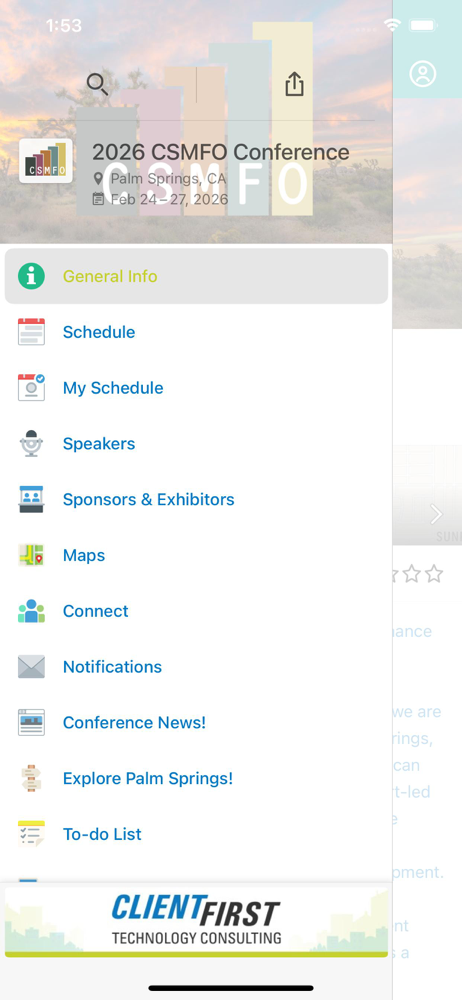The width and height of the screenshot is (462, 1000).
Task: Tap the share icon in header
Action: [294, 84]
